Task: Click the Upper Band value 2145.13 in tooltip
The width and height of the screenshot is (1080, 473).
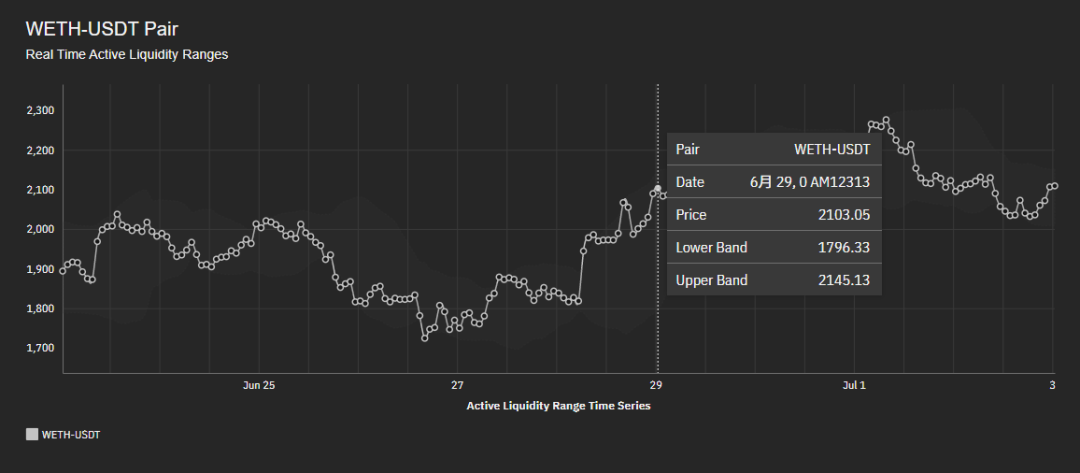Action: click(844, 280)
